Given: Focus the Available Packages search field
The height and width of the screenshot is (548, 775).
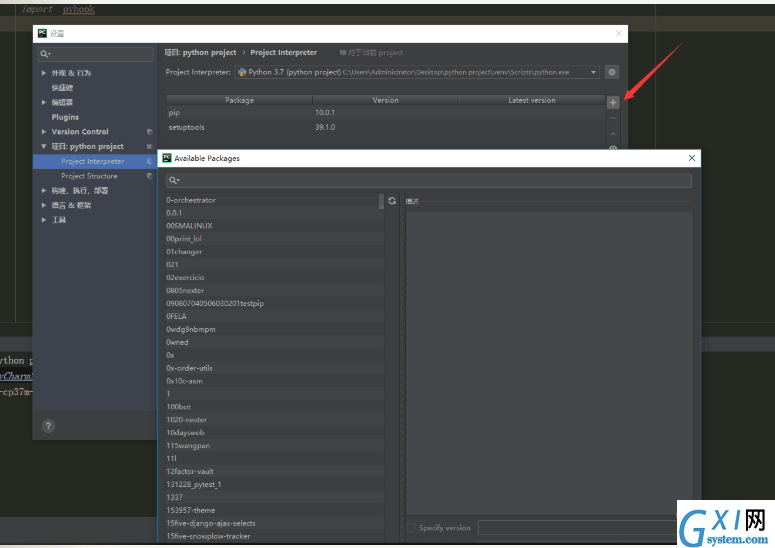Looking at the screenshot, I should tap(429, 180).
